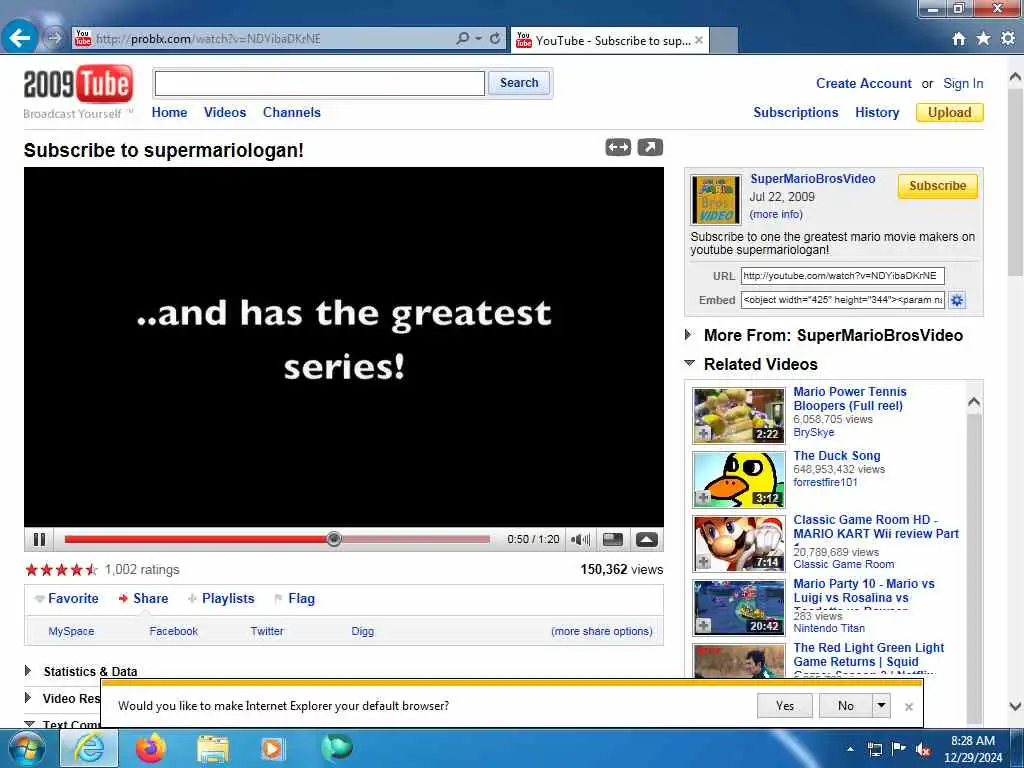The image size is (1024, 768).
Task: Open The Duck Song video thumbnail
Action: pos(739,479)
